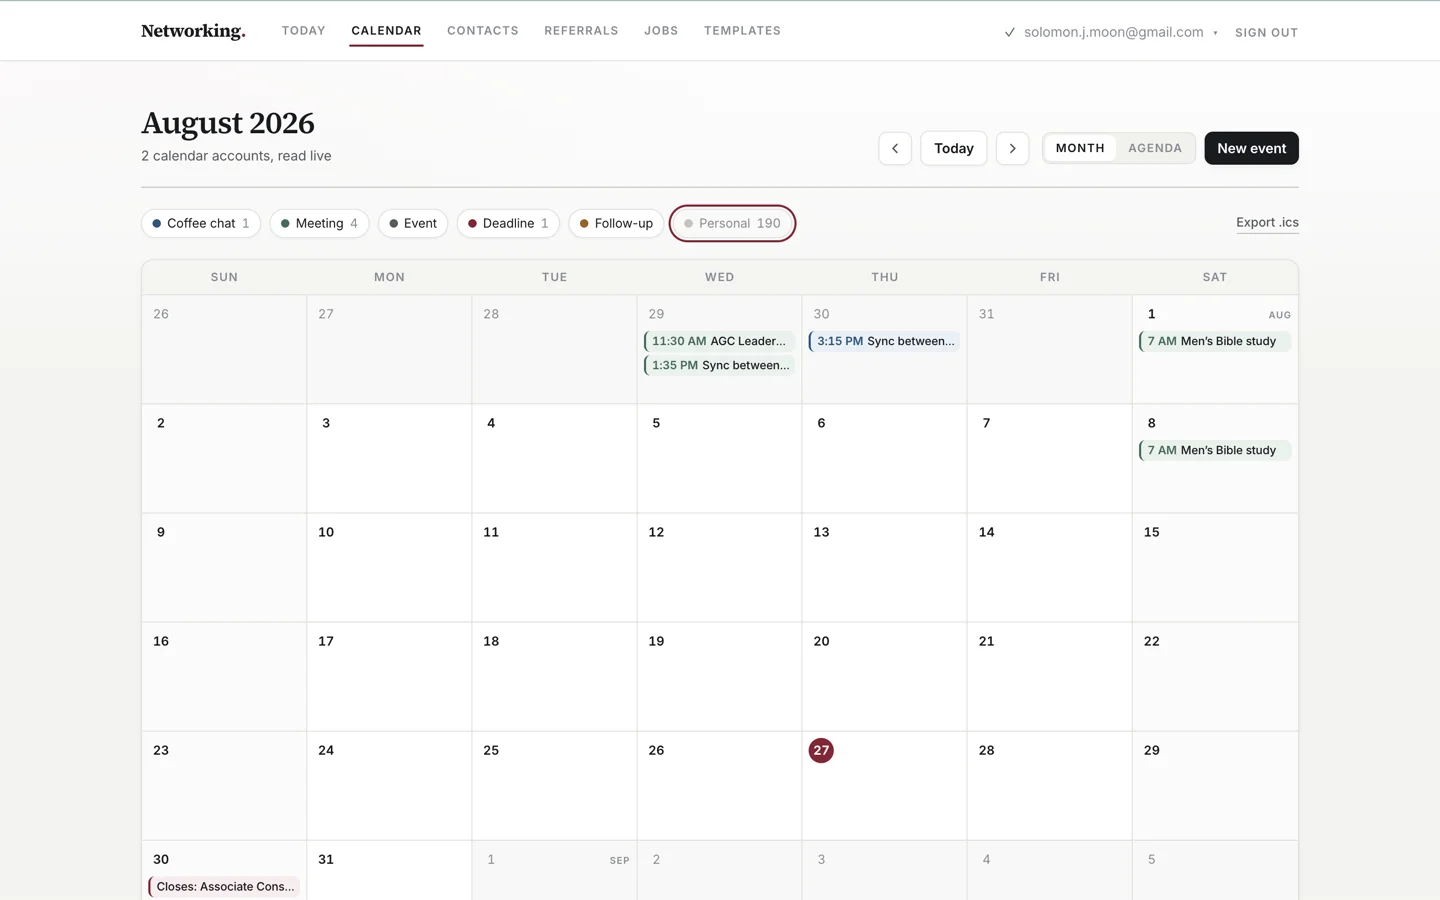Go to the next month arrow
Viewport: 1440px width, 900px height.
[1012, 148]
